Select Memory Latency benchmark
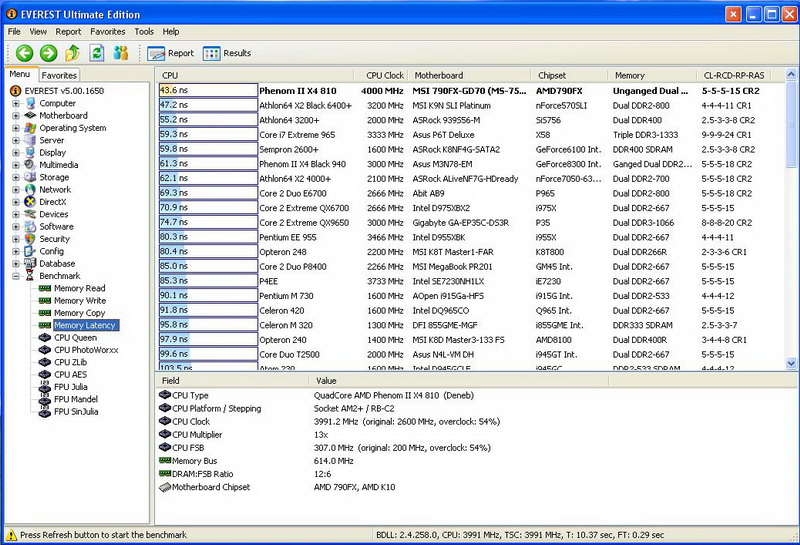 pyautogui.click(x=85, y=325)
